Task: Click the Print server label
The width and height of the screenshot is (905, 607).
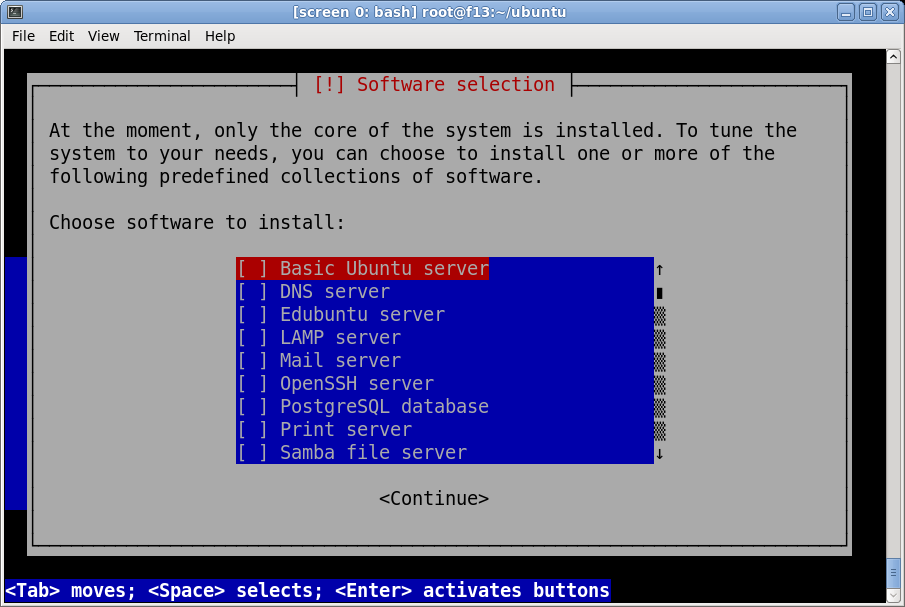Action: 346,430
